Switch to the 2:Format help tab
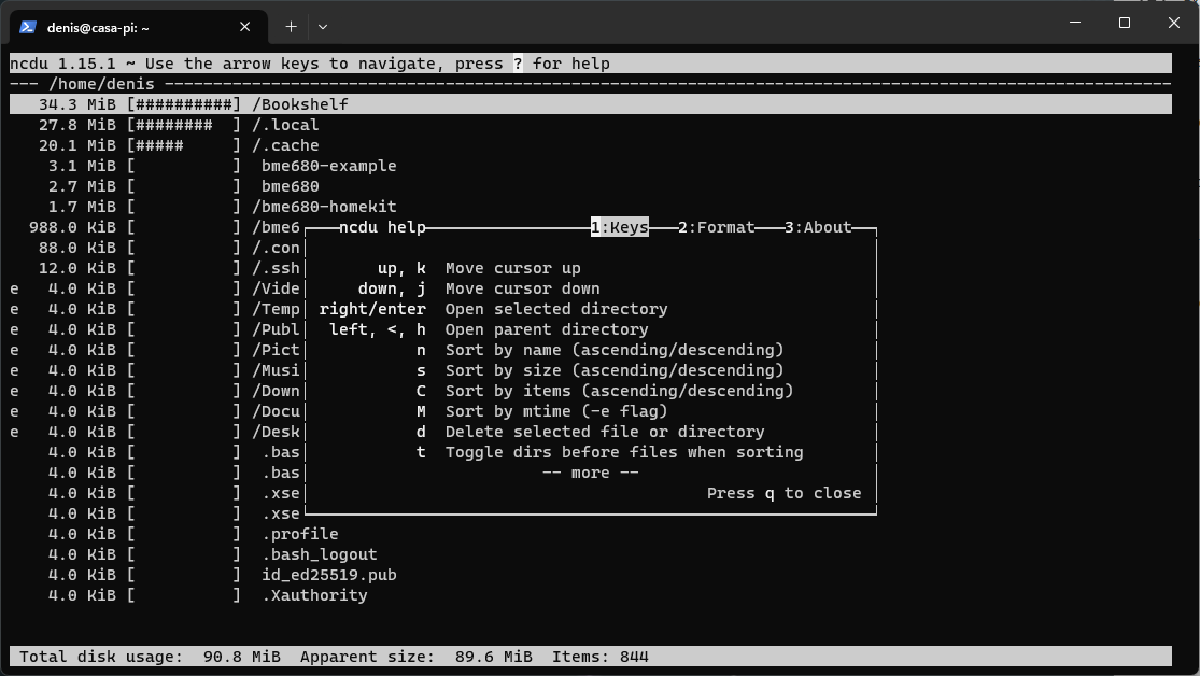1200x676 pixels. tap(716, 227)
